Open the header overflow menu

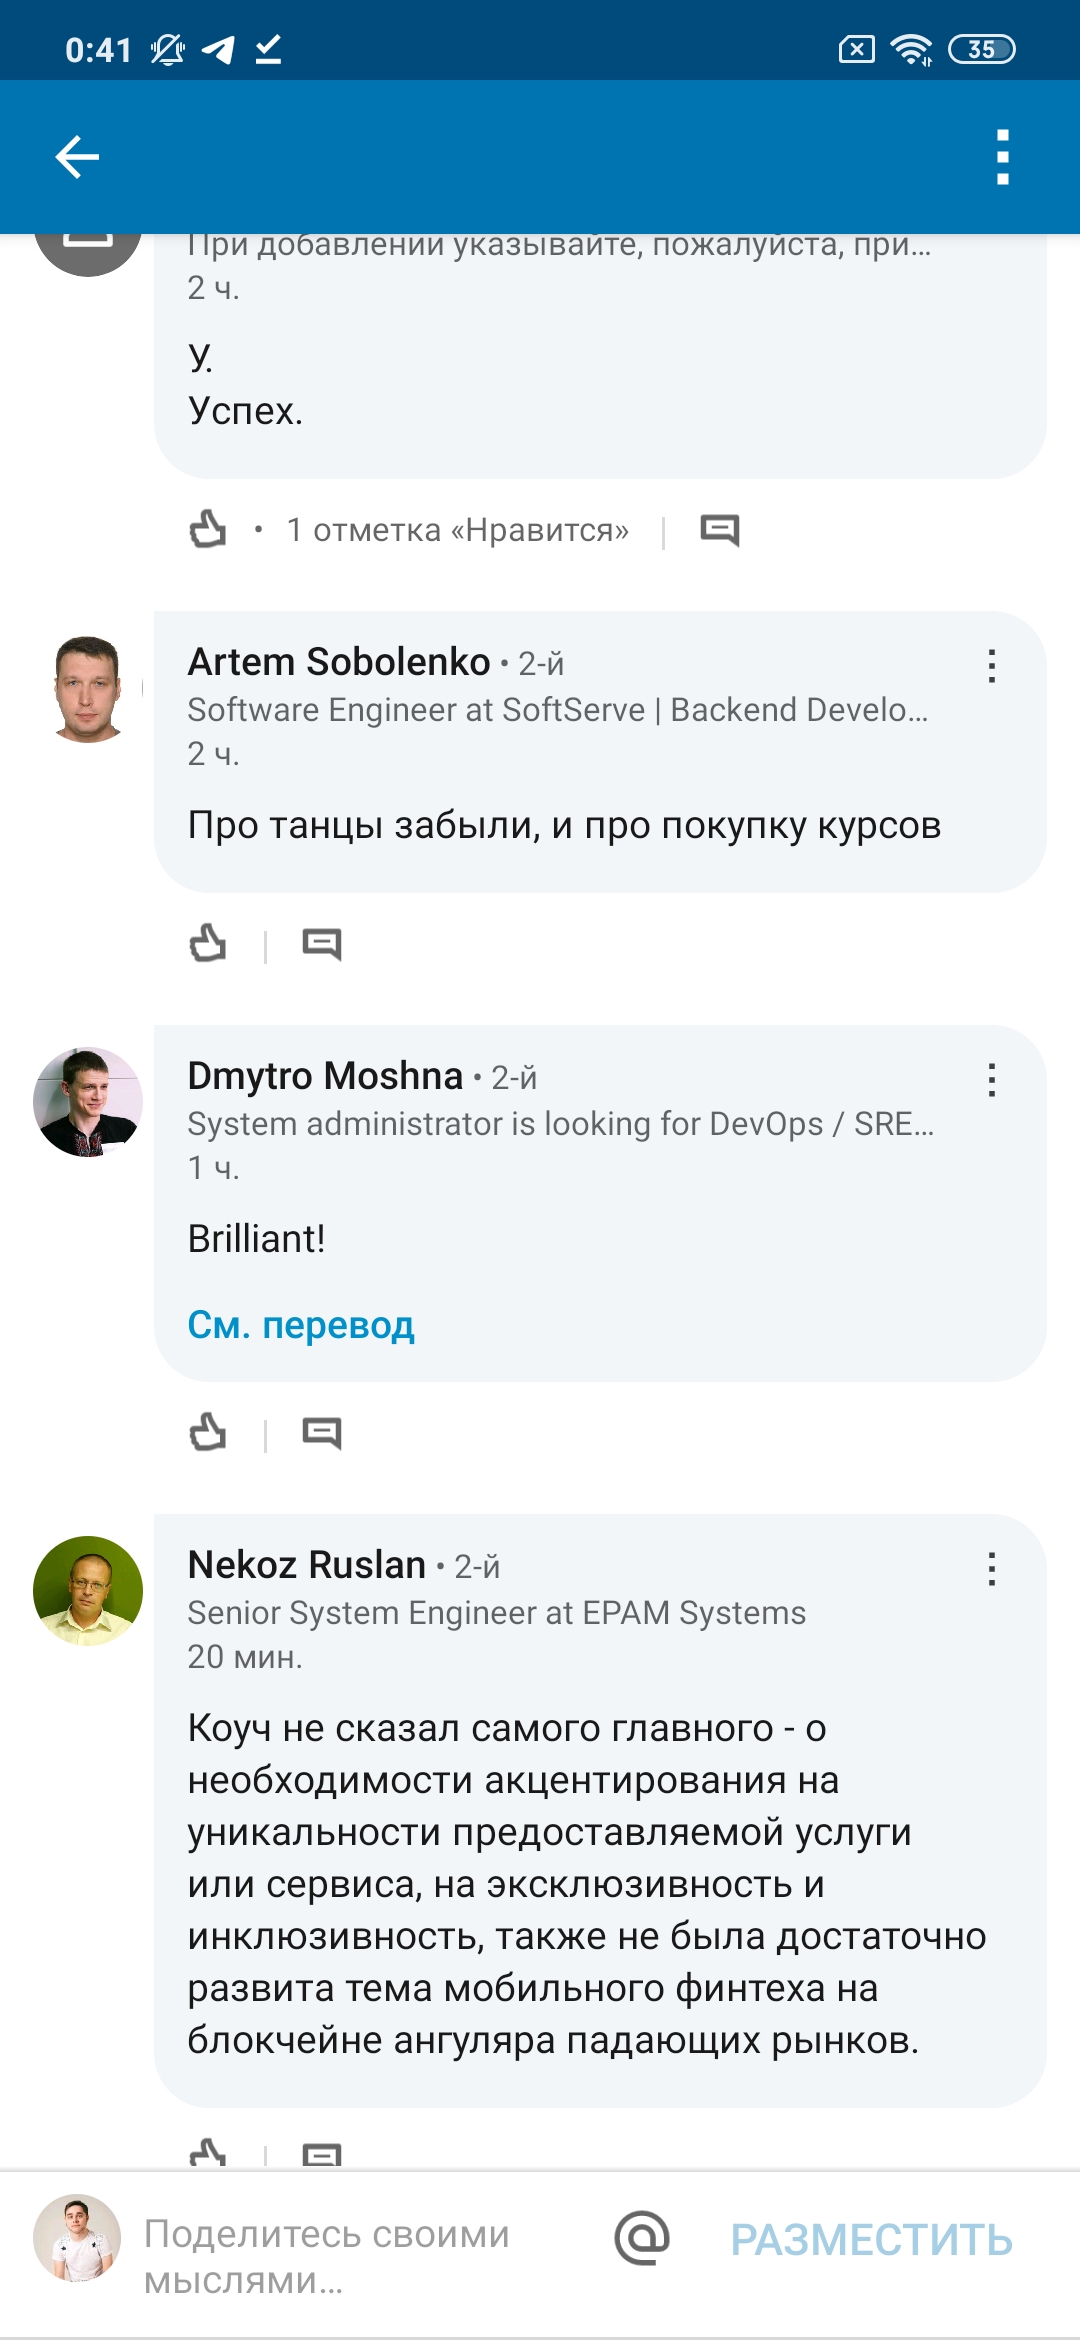[1002, 157]
